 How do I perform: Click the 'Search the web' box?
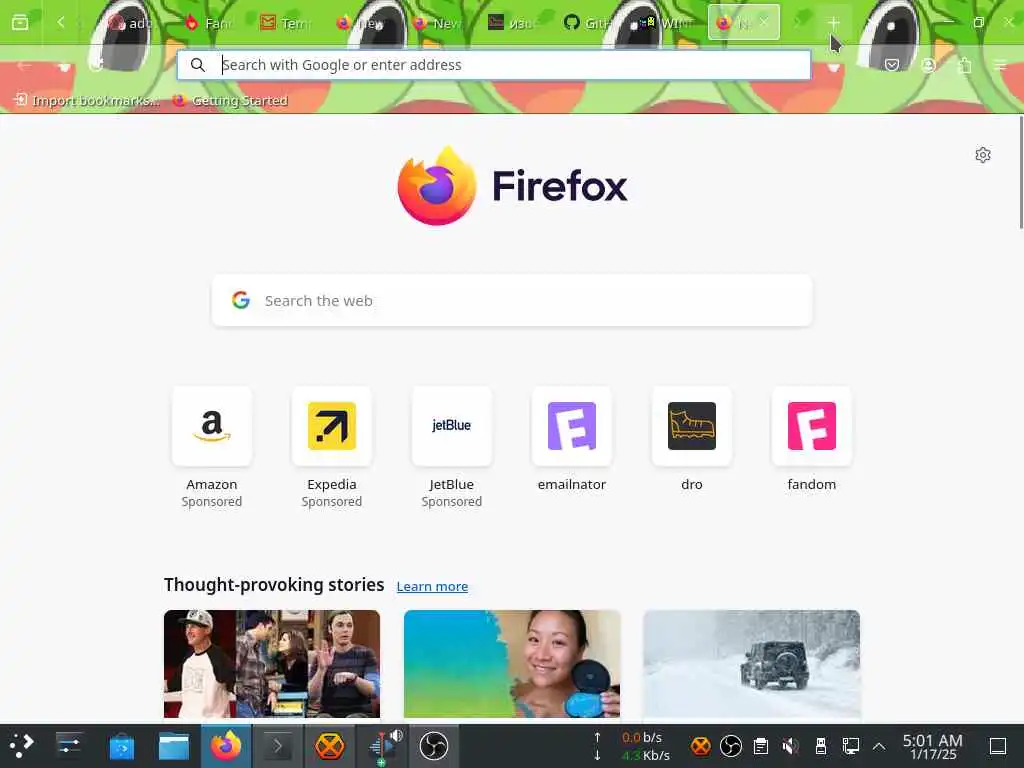(512, 300)
